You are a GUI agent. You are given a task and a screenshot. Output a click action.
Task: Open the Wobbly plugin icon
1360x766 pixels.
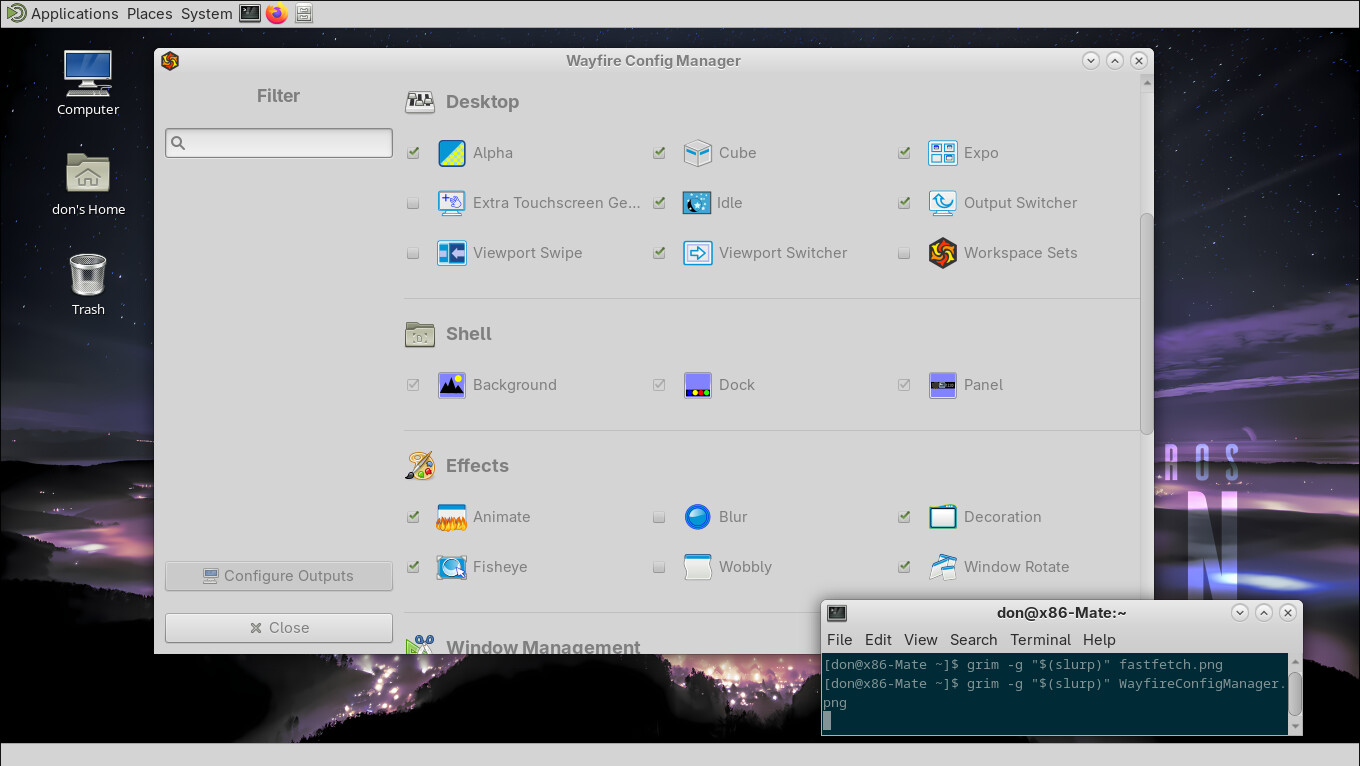(698, 567)
